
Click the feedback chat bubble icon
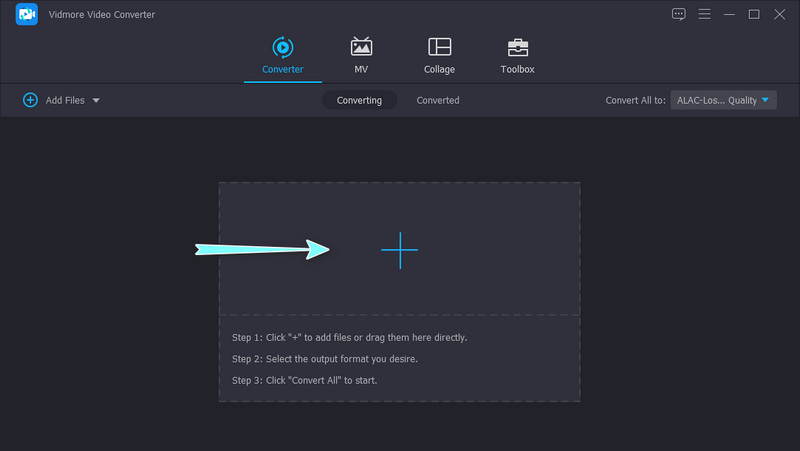click(x=679, y=14)
